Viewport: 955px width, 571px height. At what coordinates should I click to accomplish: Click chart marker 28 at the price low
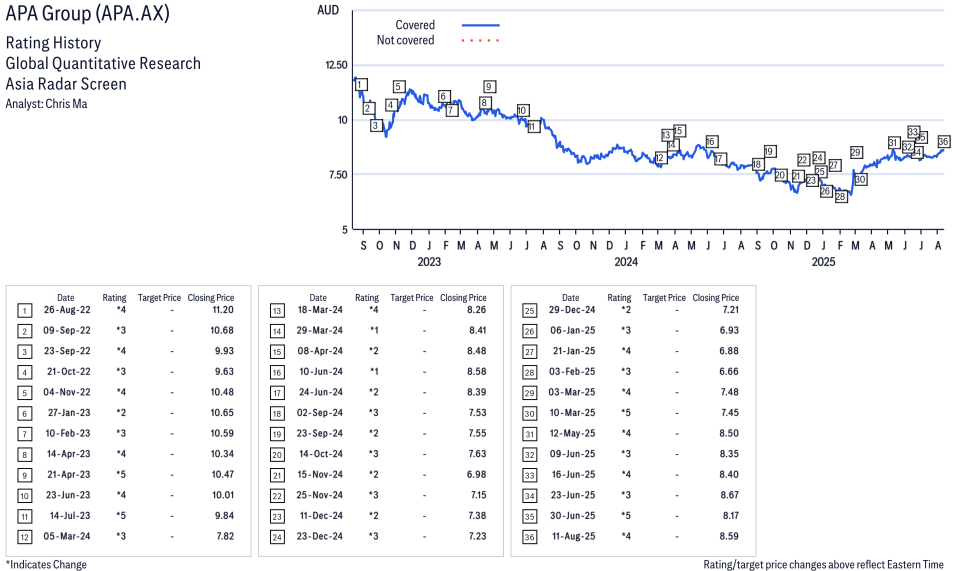(x=841, y=197)
